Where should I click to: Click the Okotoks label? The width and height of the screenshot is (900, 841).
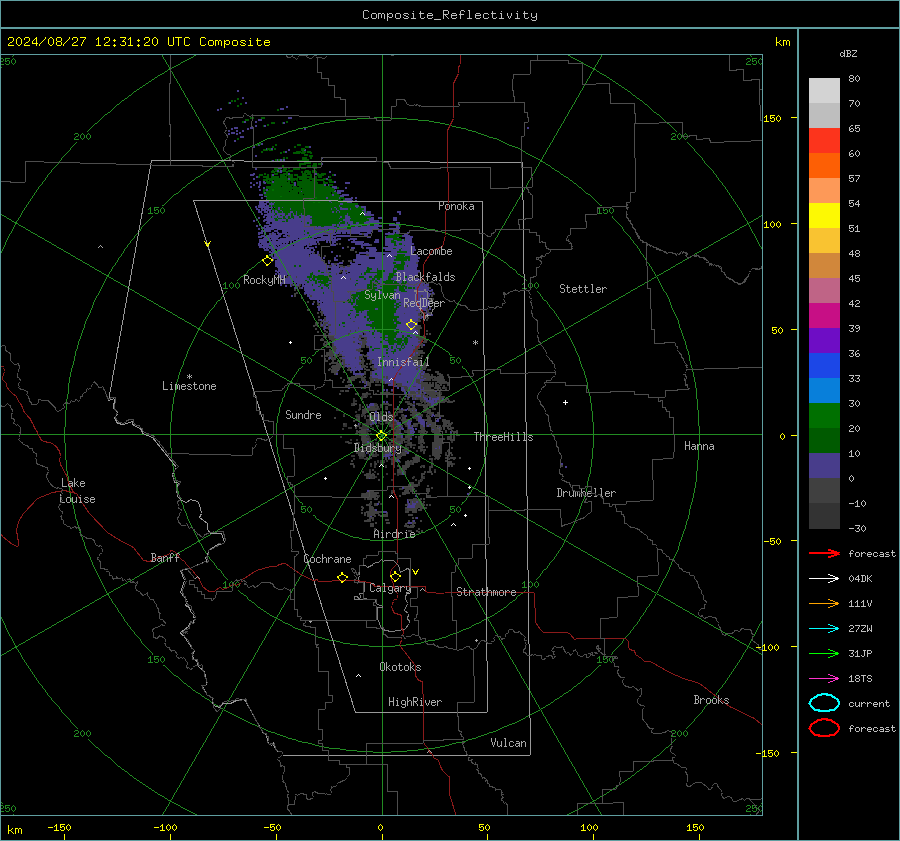tap(400, 667)
